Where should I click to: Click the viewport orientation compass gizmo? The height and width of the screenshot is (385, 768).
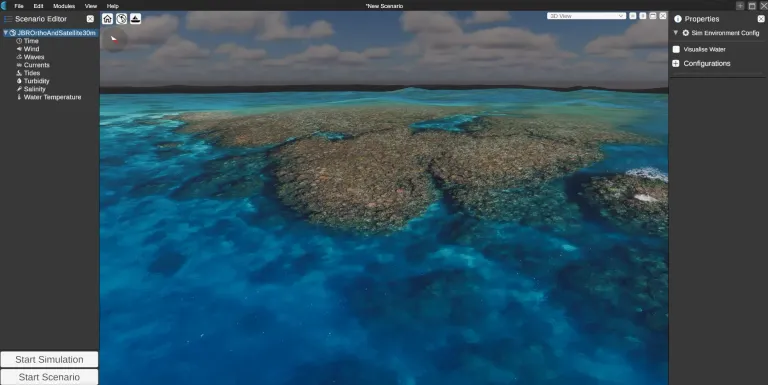[114, 39]
